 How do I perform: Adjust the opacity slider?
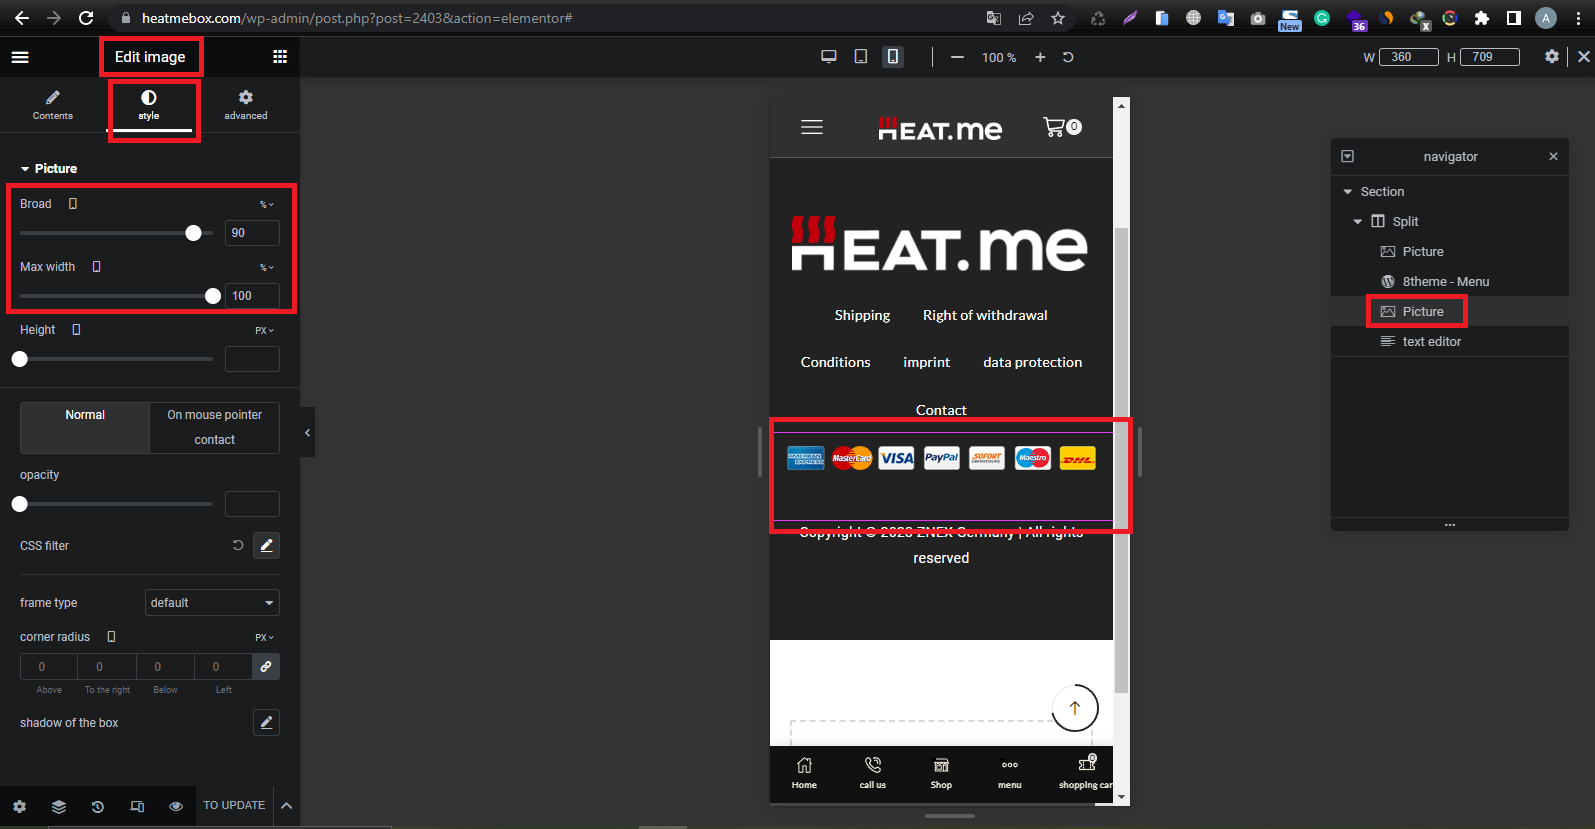point(116,504)
